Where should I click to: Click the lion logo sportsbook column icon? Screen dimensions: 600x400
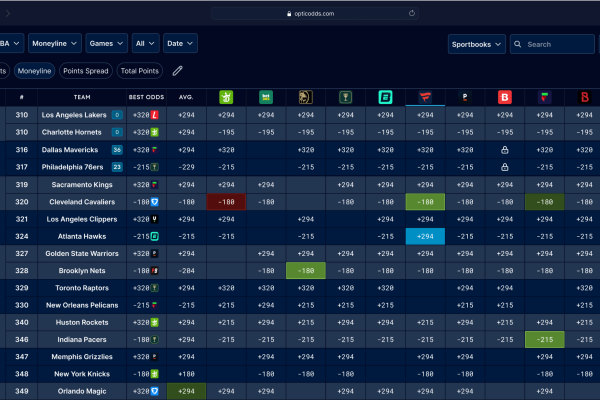(x=305, y=97)
